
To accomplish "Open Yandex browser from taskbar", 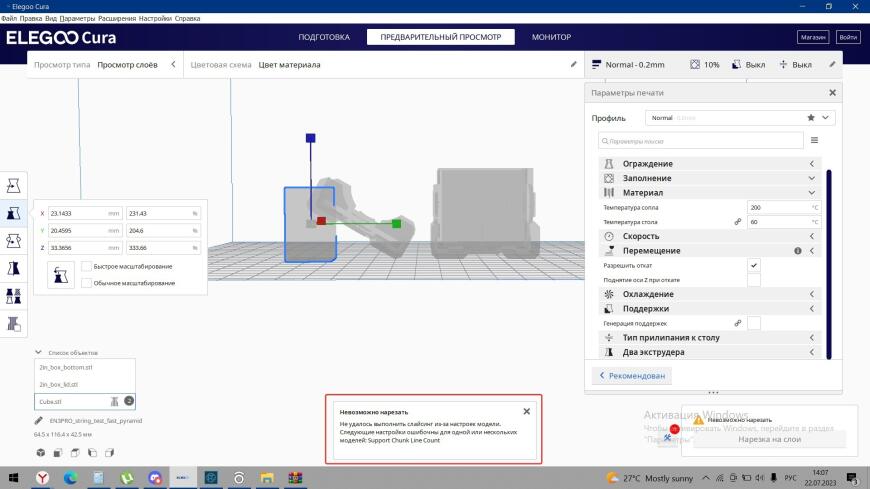I will 43,478.
